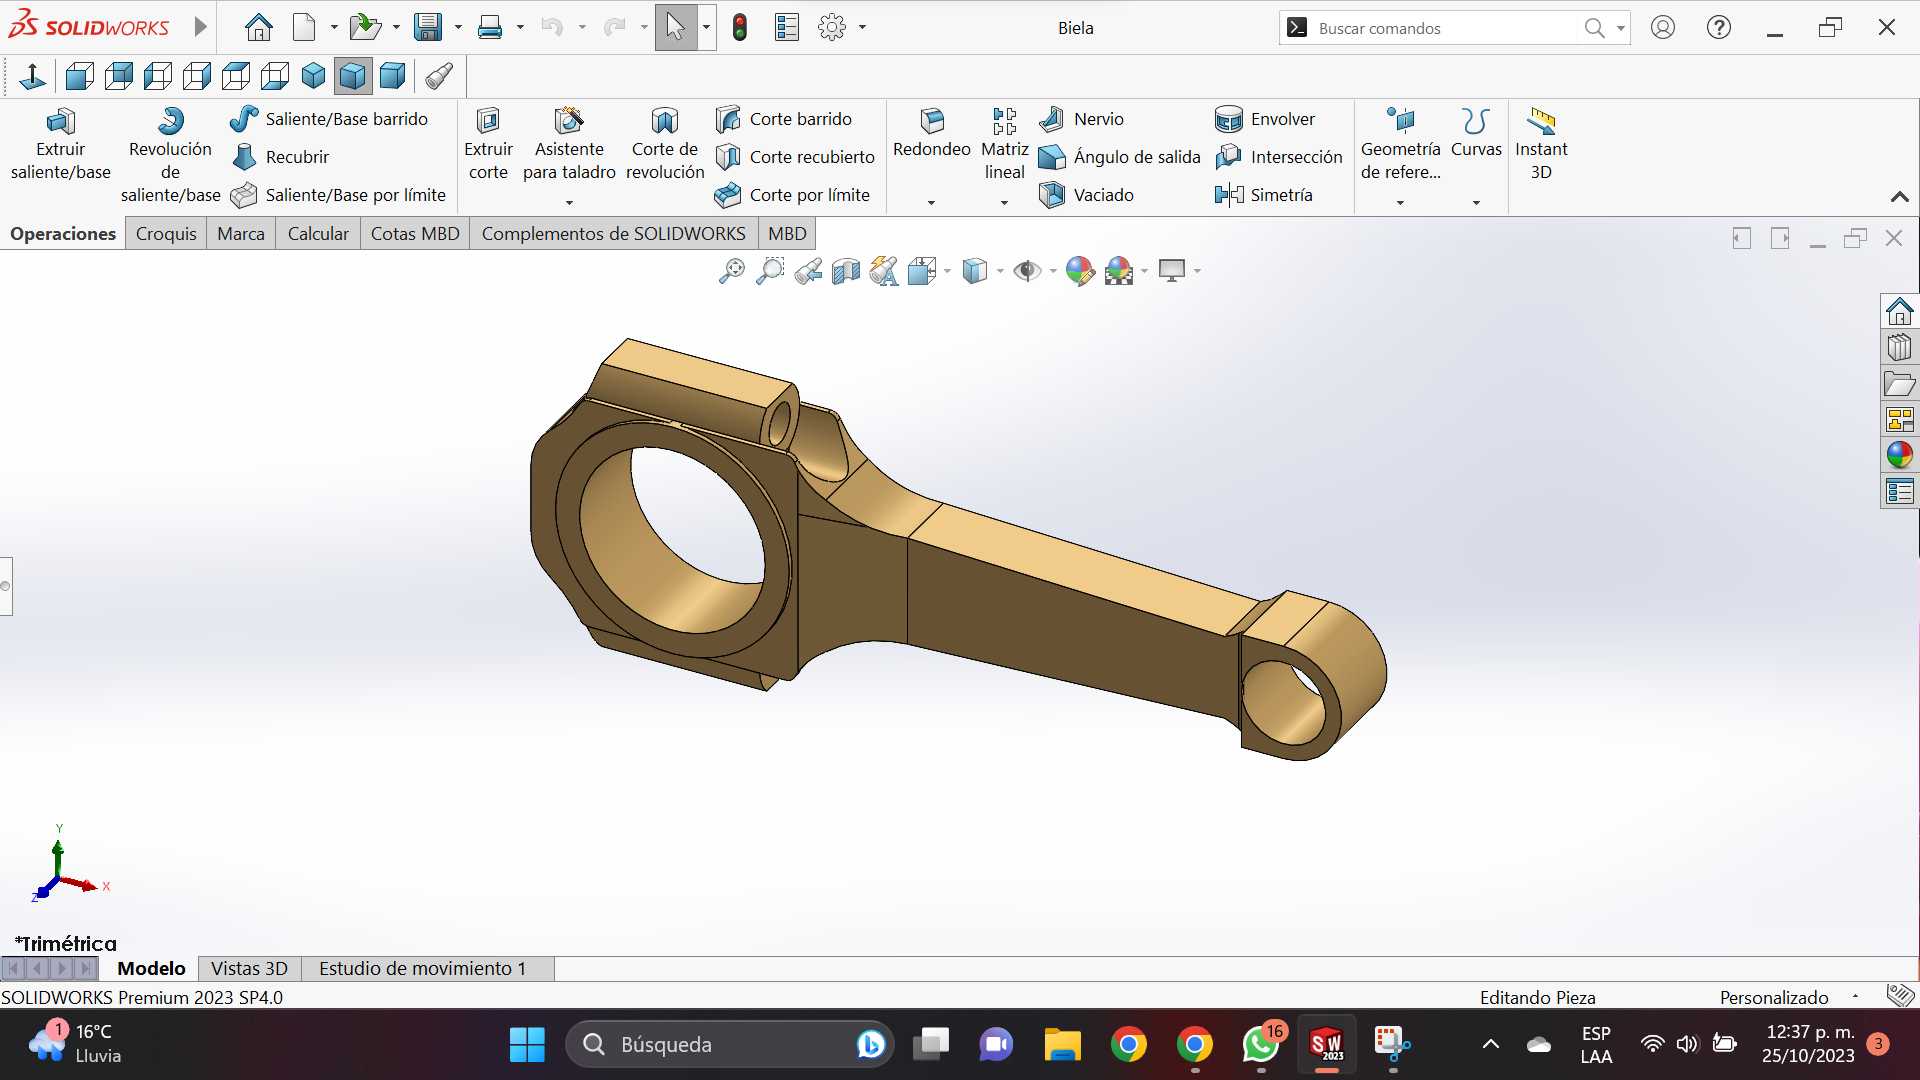This screenshot has width=1920, height=1080.
Task: Open the edit appearance color sphere
Action: click(1079, 271)
